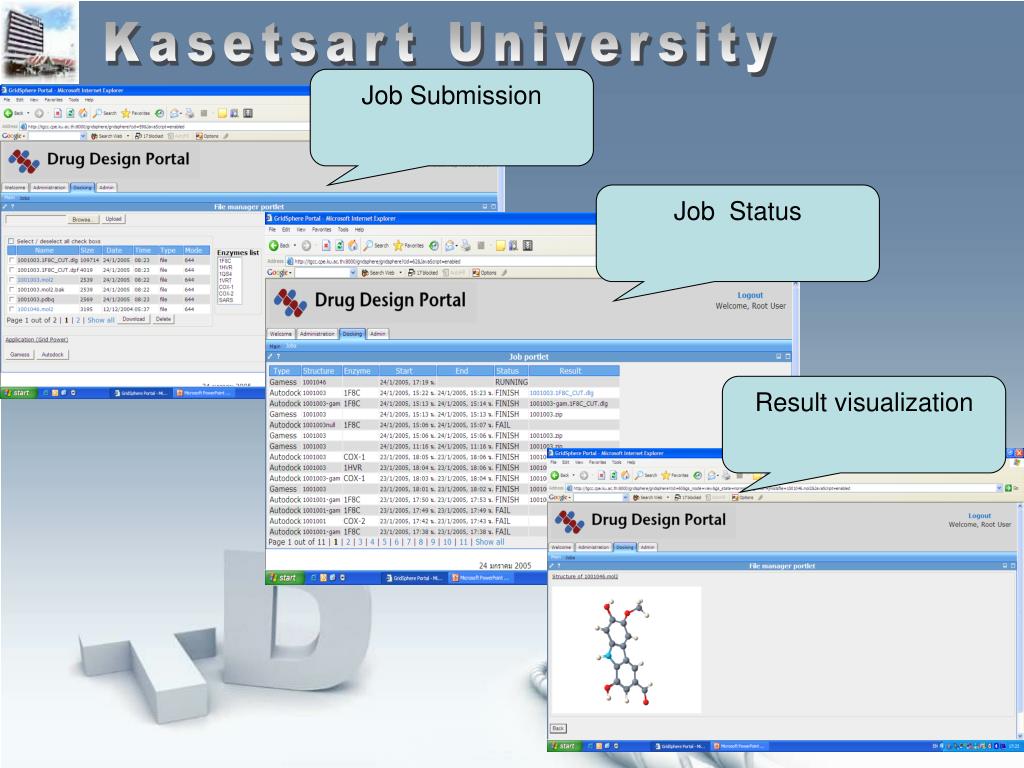Screen dimensions: 1024x768
Task: Click Back arrow in Job Submission browser window
Action: point(8,113)
